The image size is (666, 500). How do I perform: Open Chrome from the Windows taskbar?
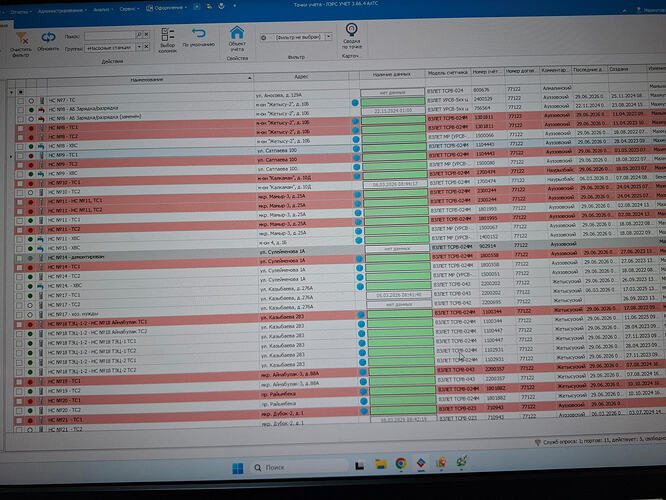[x=401, y=463]
